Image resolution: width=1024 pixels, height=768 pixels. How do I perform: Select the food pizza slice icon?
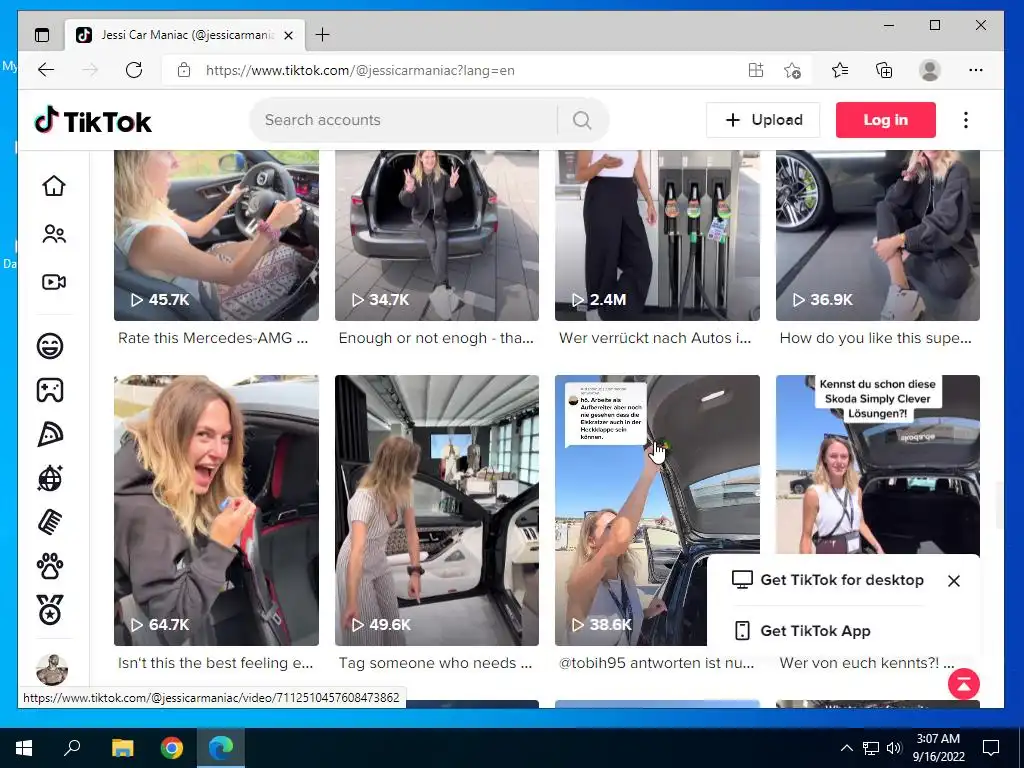click(50, 434)
